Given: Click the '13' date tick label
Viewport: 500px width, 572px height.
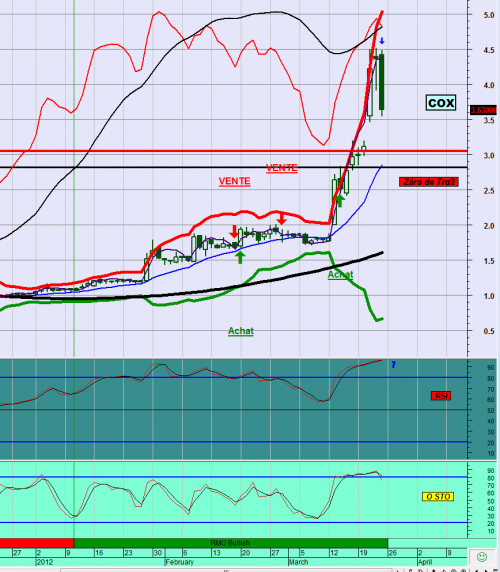Looking at the screenshot, I should click(x=216, y=553).
